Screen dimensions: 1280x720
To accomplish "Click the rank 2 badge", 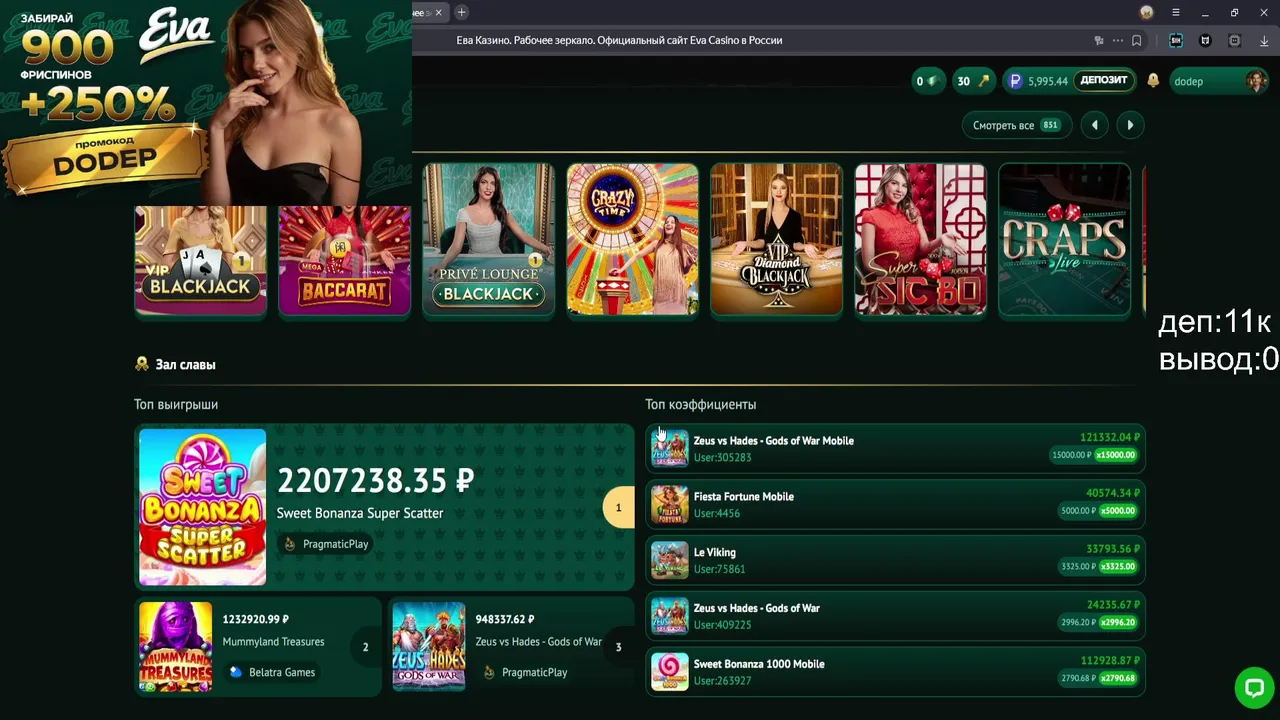I will (365, 647).
